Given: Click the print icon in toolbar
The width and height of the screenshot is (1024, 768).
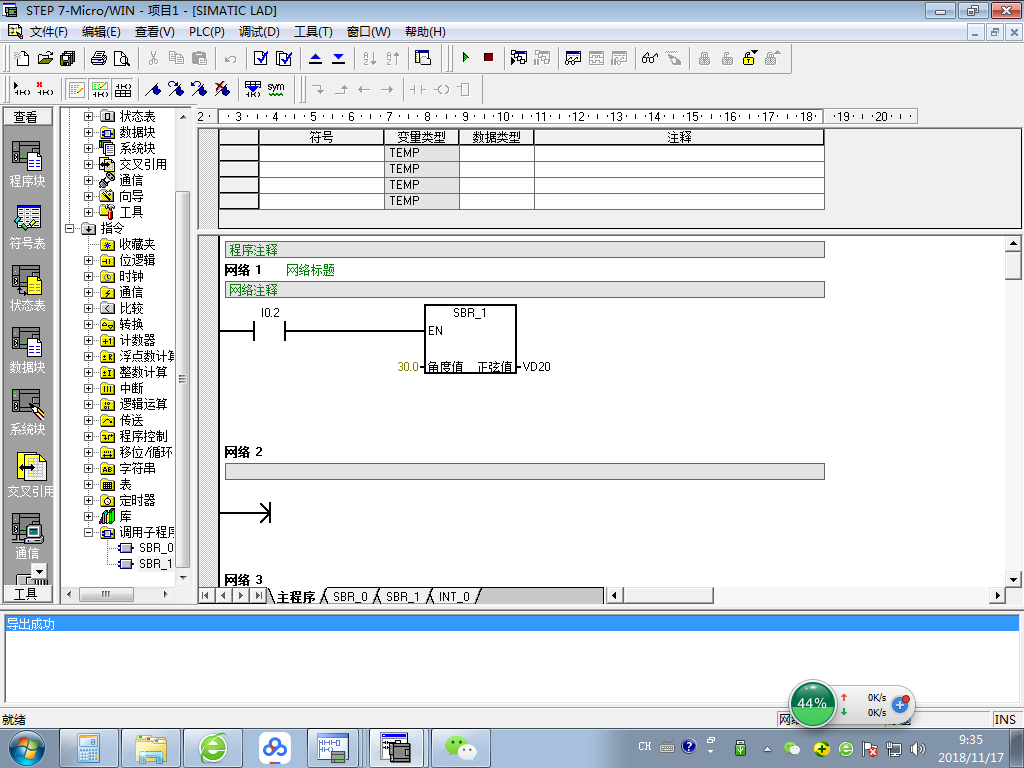Looking at the screenshot, I should click(x=99, y=58).
